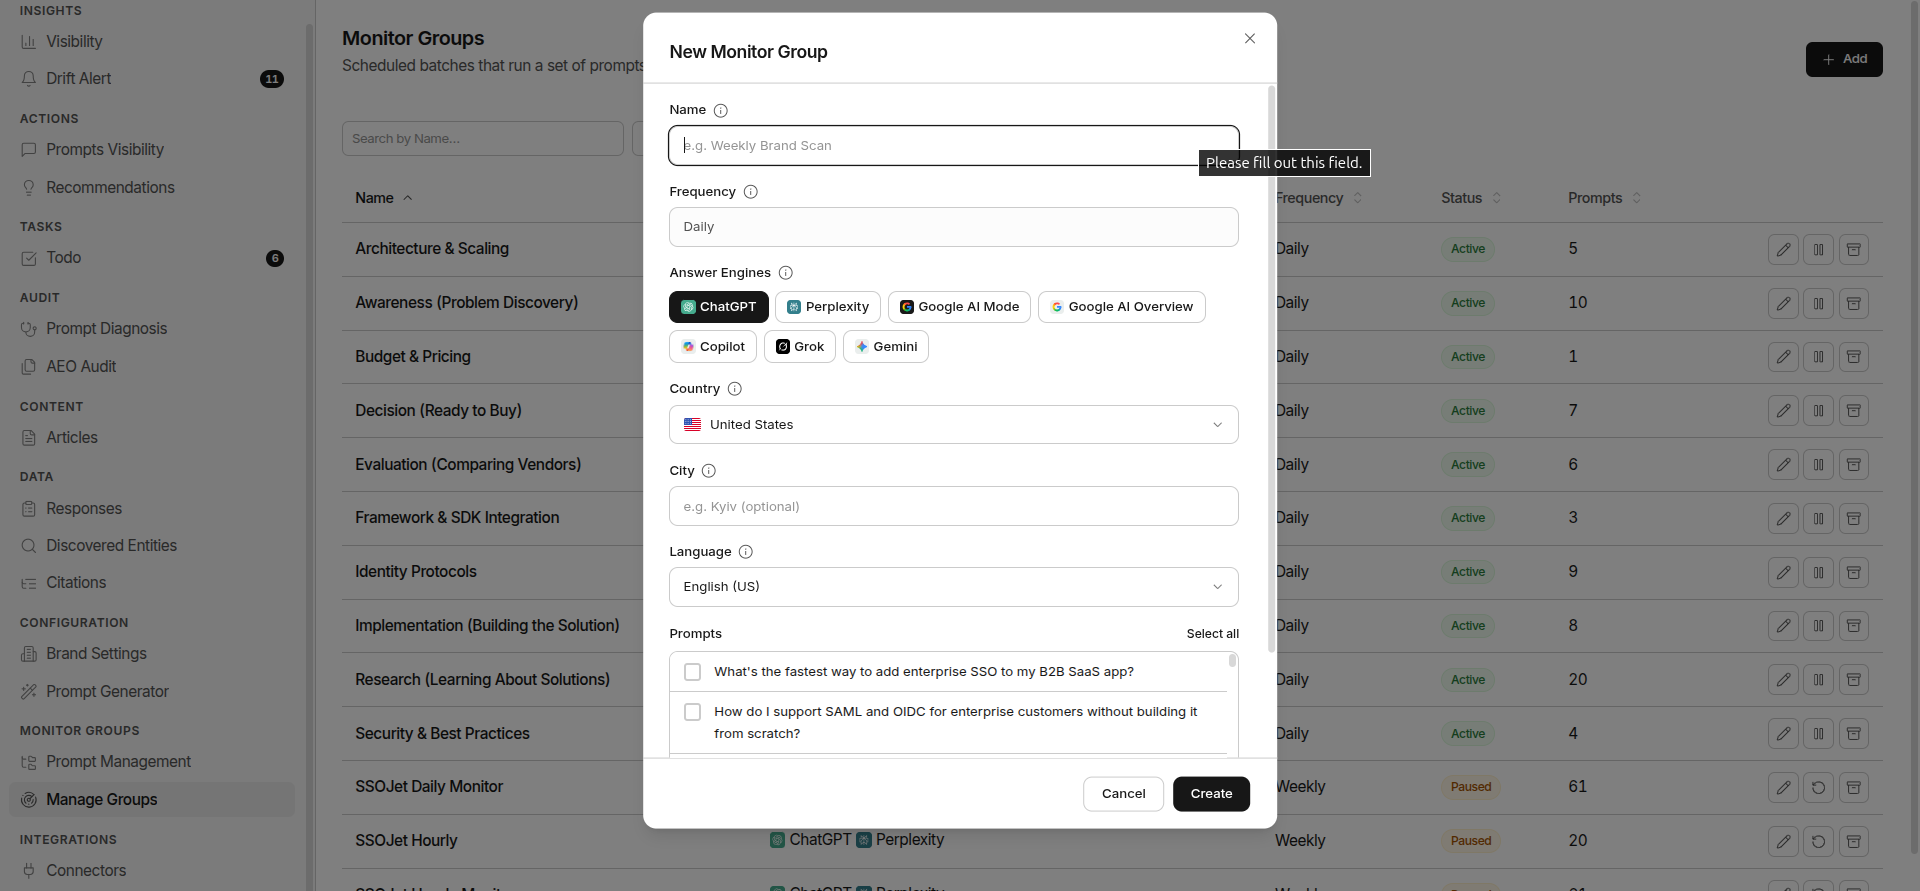The height and width of the screenshot is (891, 1920).
Task: Click the City info icon
Action: click(x=708, y=471)
